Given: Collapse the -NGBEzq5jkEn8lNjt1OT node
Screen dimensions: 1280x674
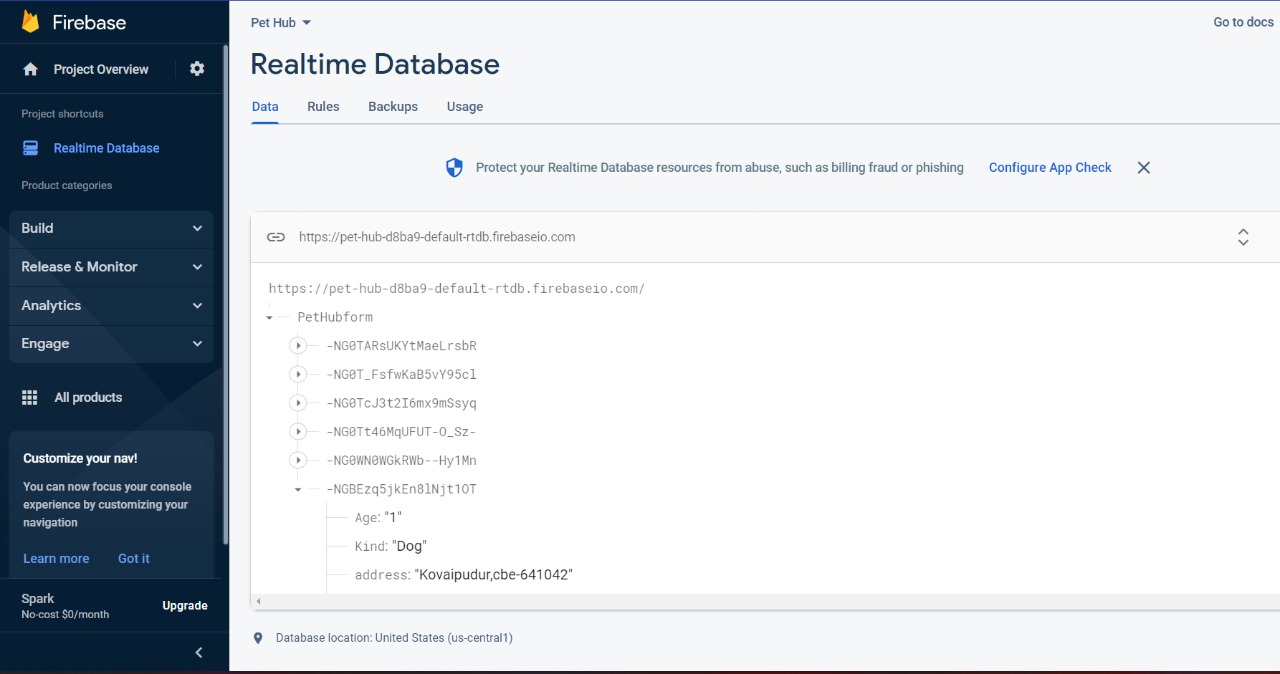Looking at the screenshot, I should pyautogui.click(x=298, y=490).
